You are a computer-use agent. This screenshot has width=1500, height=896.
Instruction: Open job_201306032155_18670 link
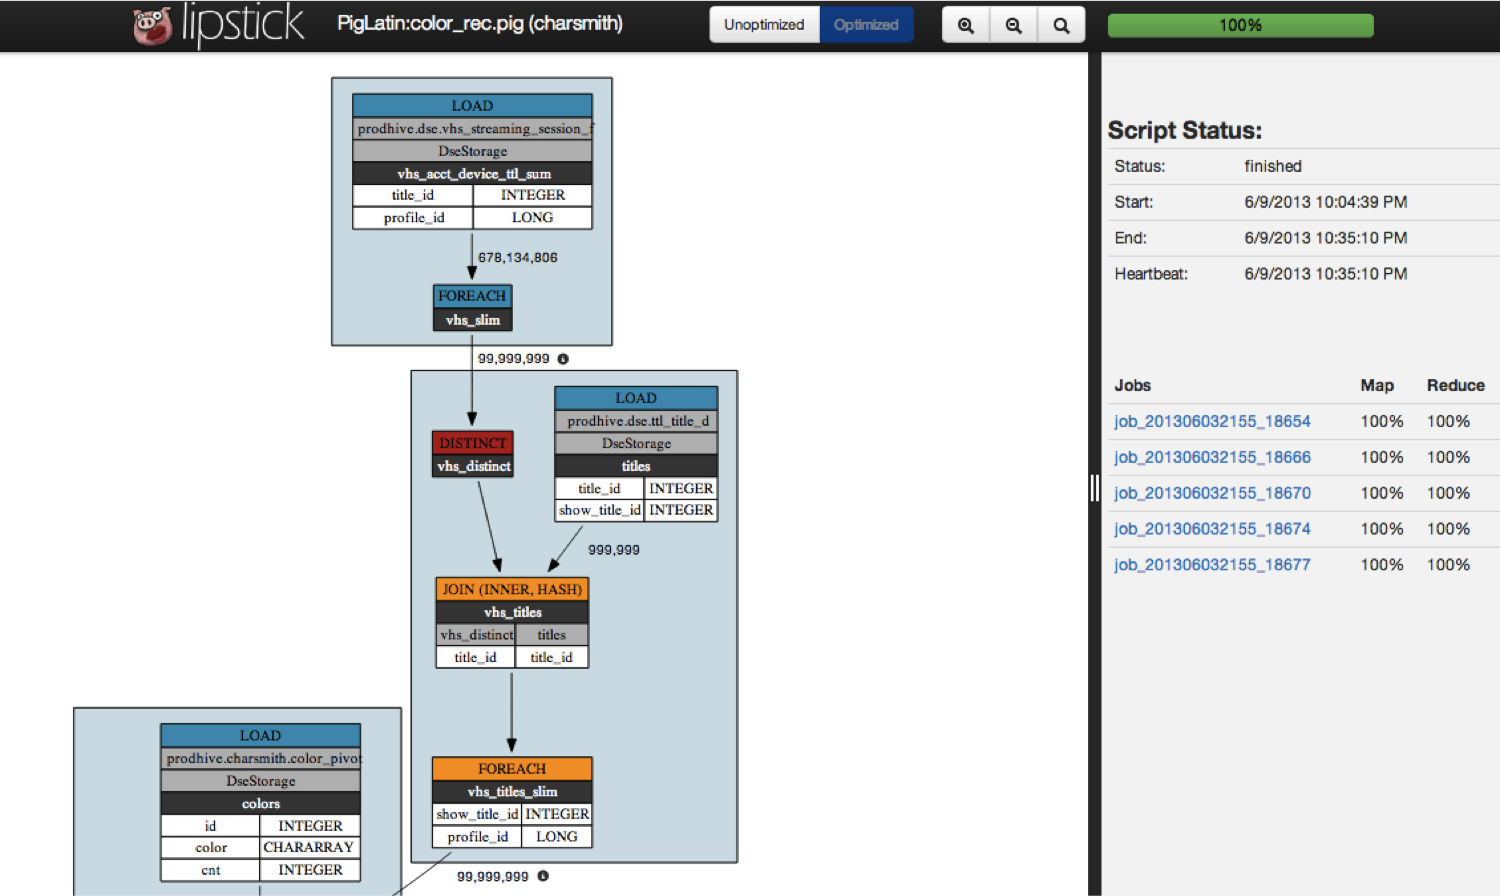pos(1212,494)
